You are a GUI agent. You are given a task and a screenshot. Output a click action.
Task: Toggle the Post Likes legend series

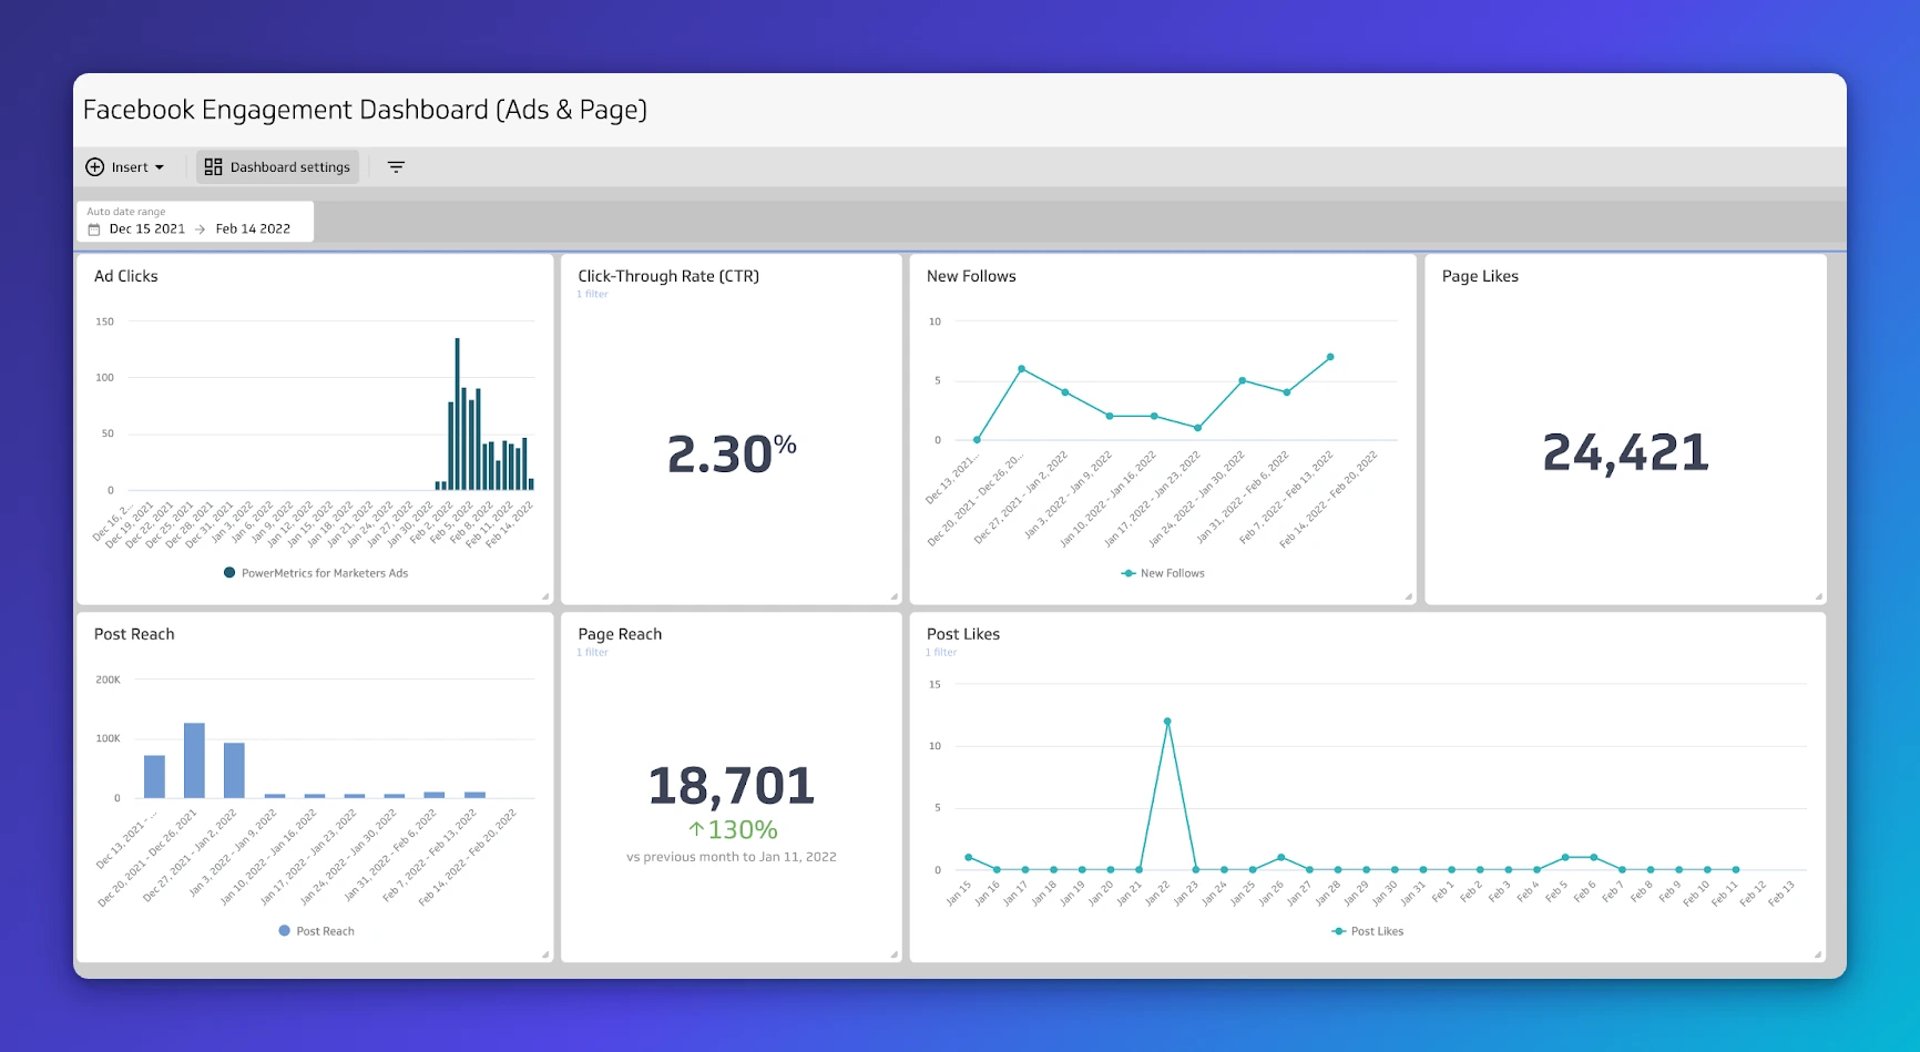point(1367,931)
